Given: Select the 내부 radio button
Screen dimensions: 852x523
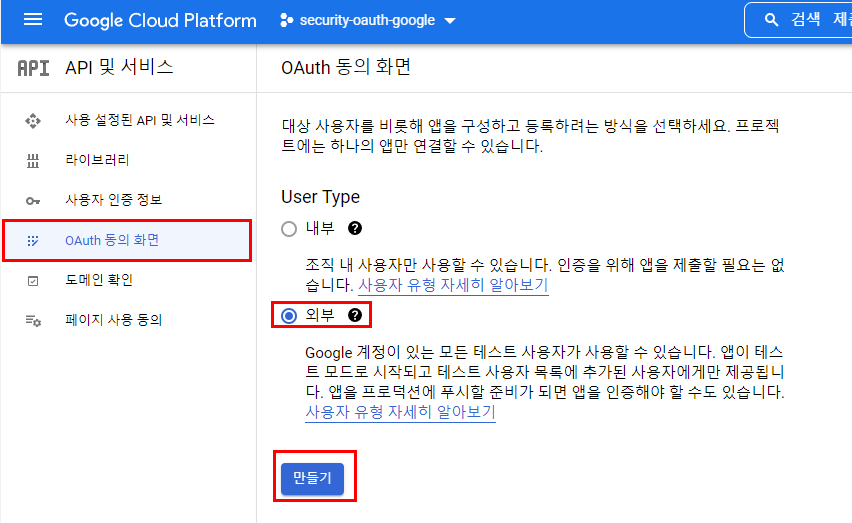Looking at the screenshot, I should click(x=289, y=229).
